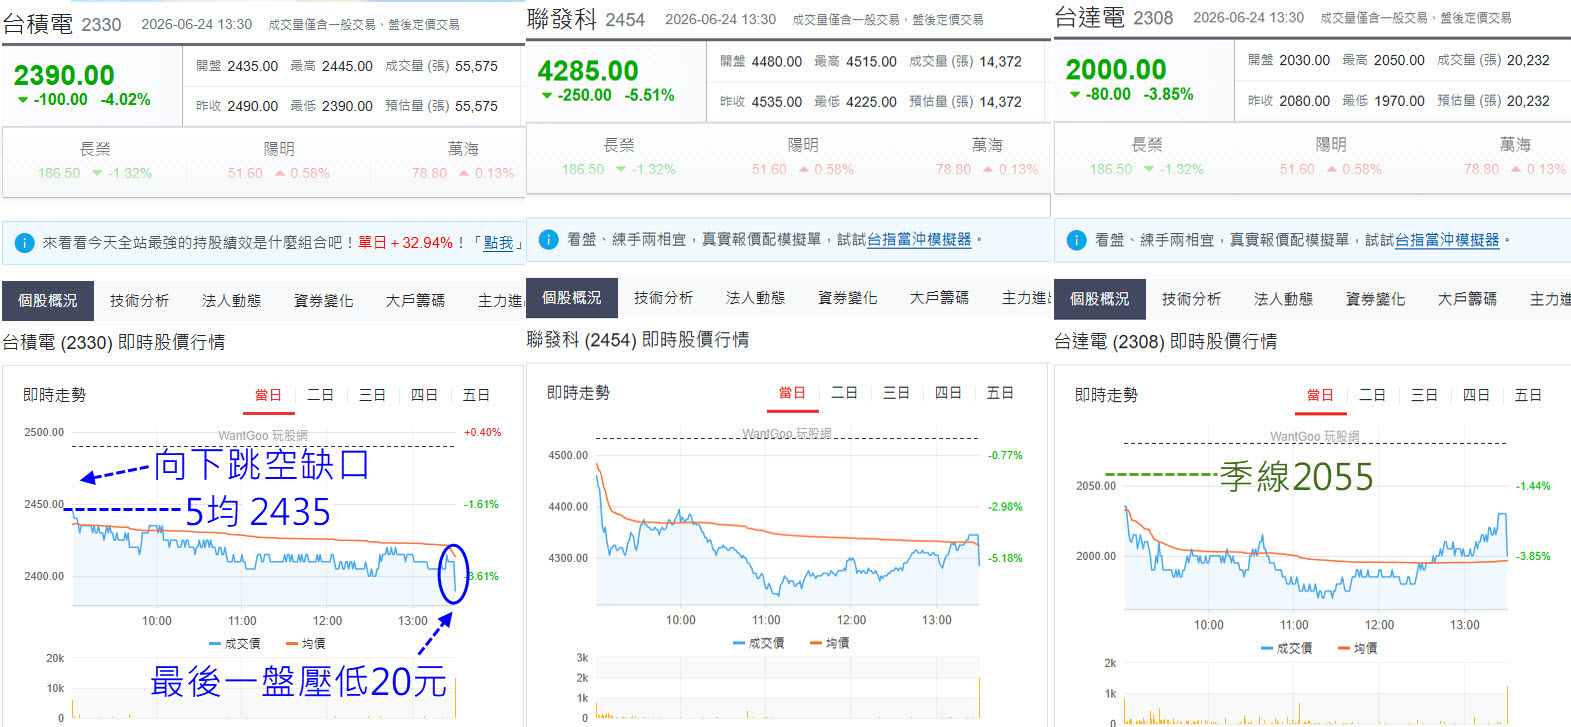Click 萬海 up-trend arrow in 台達電 panel
Image resolution: width=1571 pixels, height=727 pixels.
coord(1516,169)
